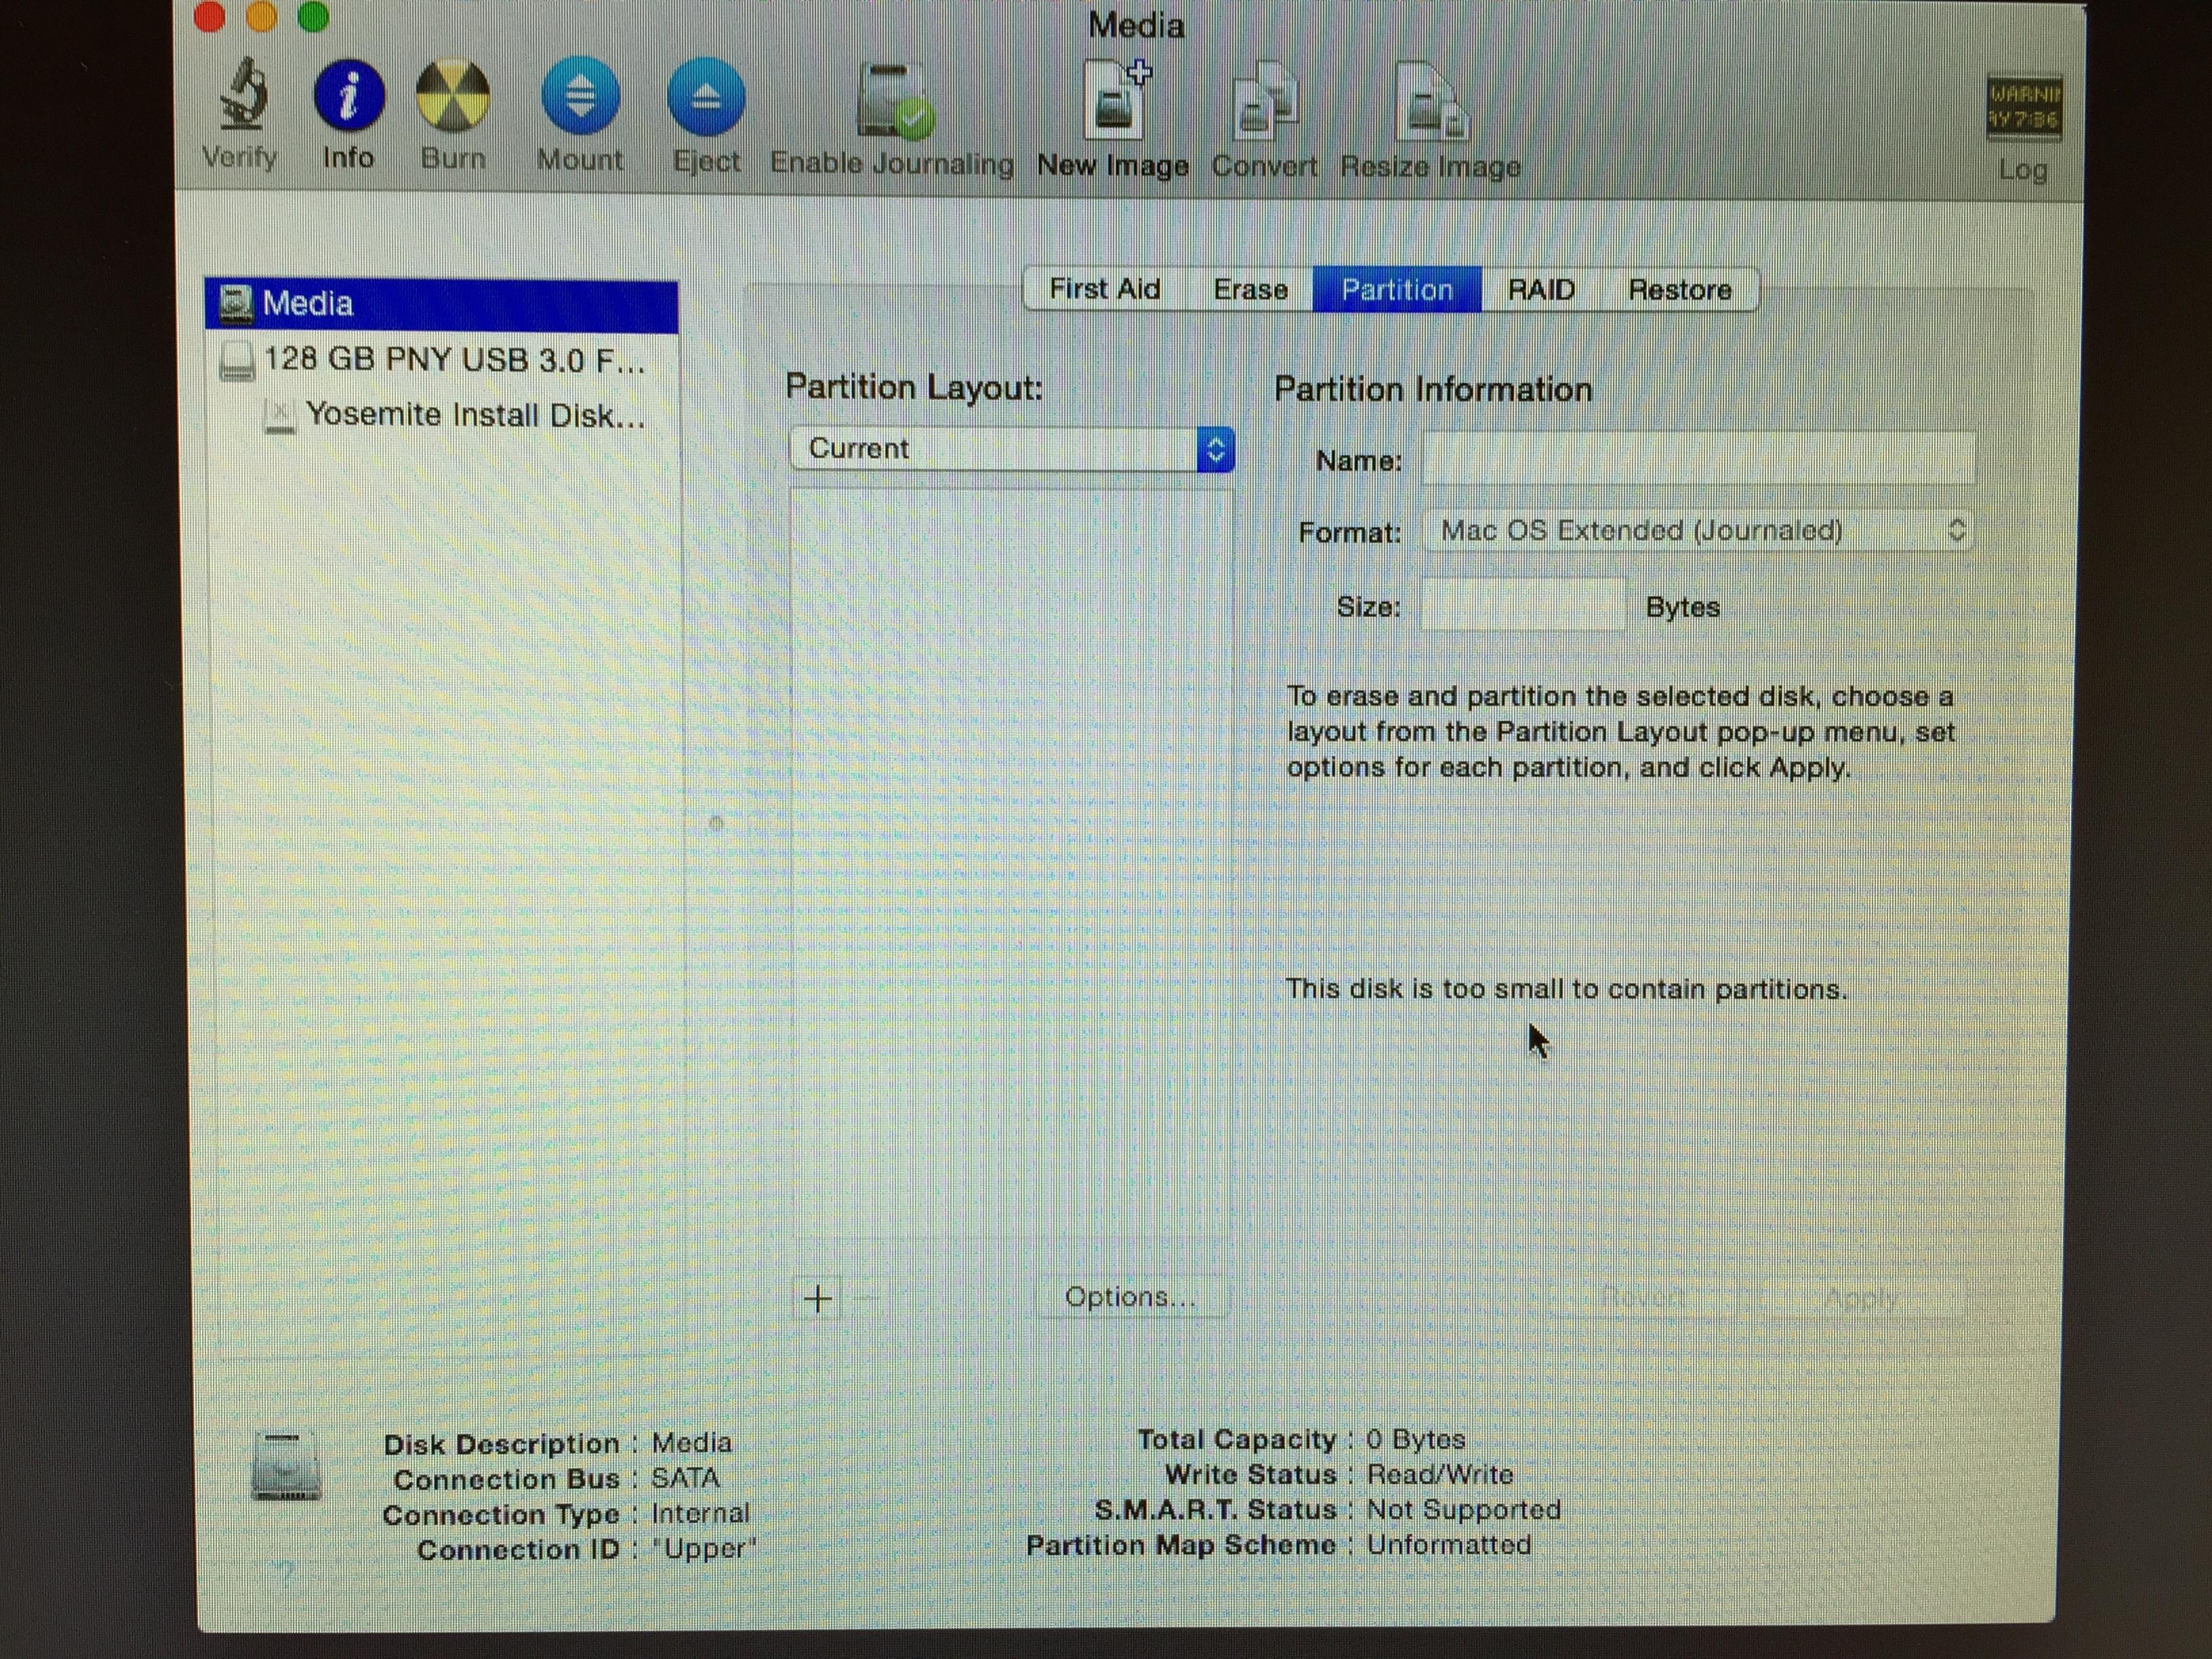Click the Eject toolbar icon
This screenshot has width=2212, height=1659.
point(706,98)
